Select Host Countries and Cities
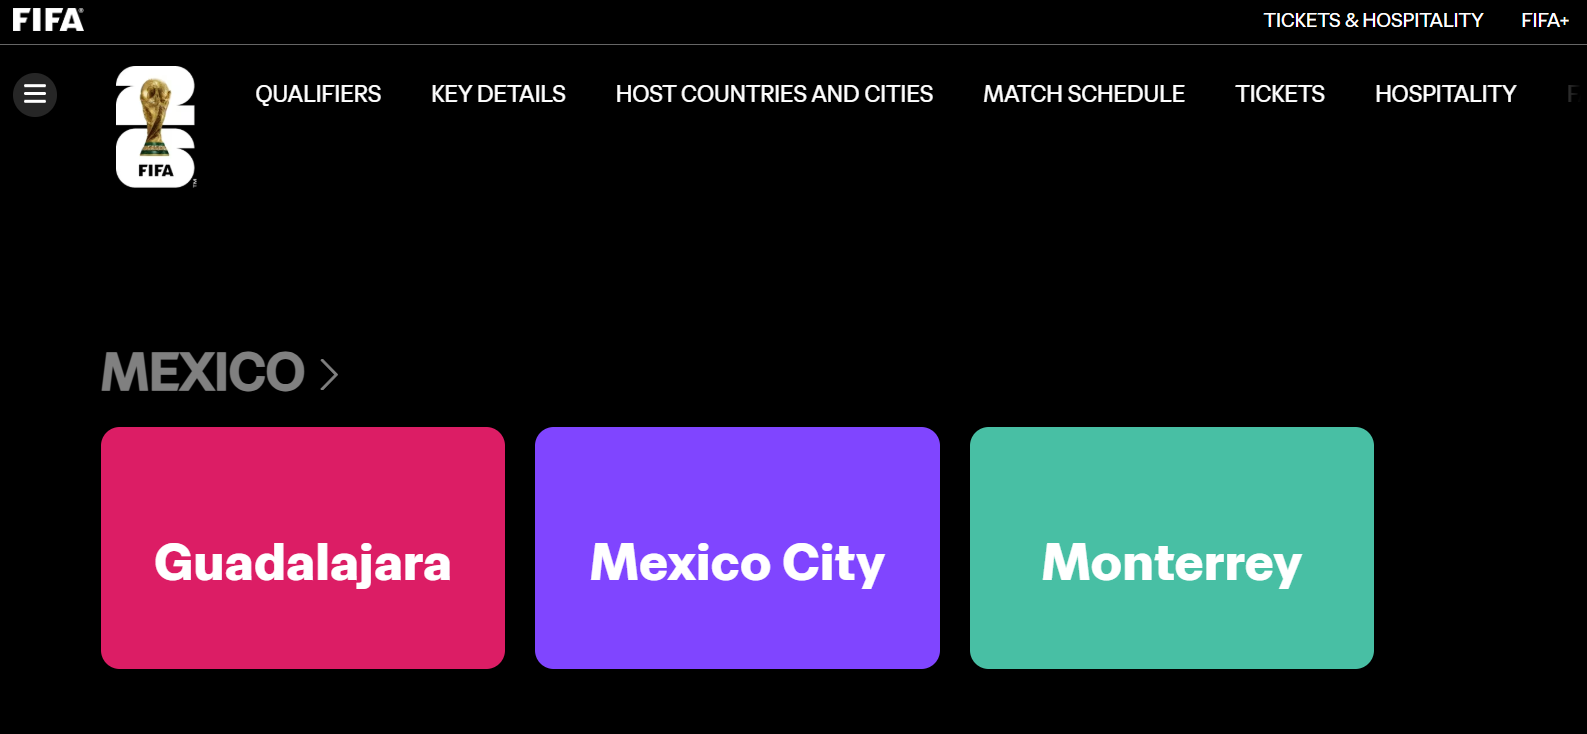1587x734 pixels. [774, 94]
